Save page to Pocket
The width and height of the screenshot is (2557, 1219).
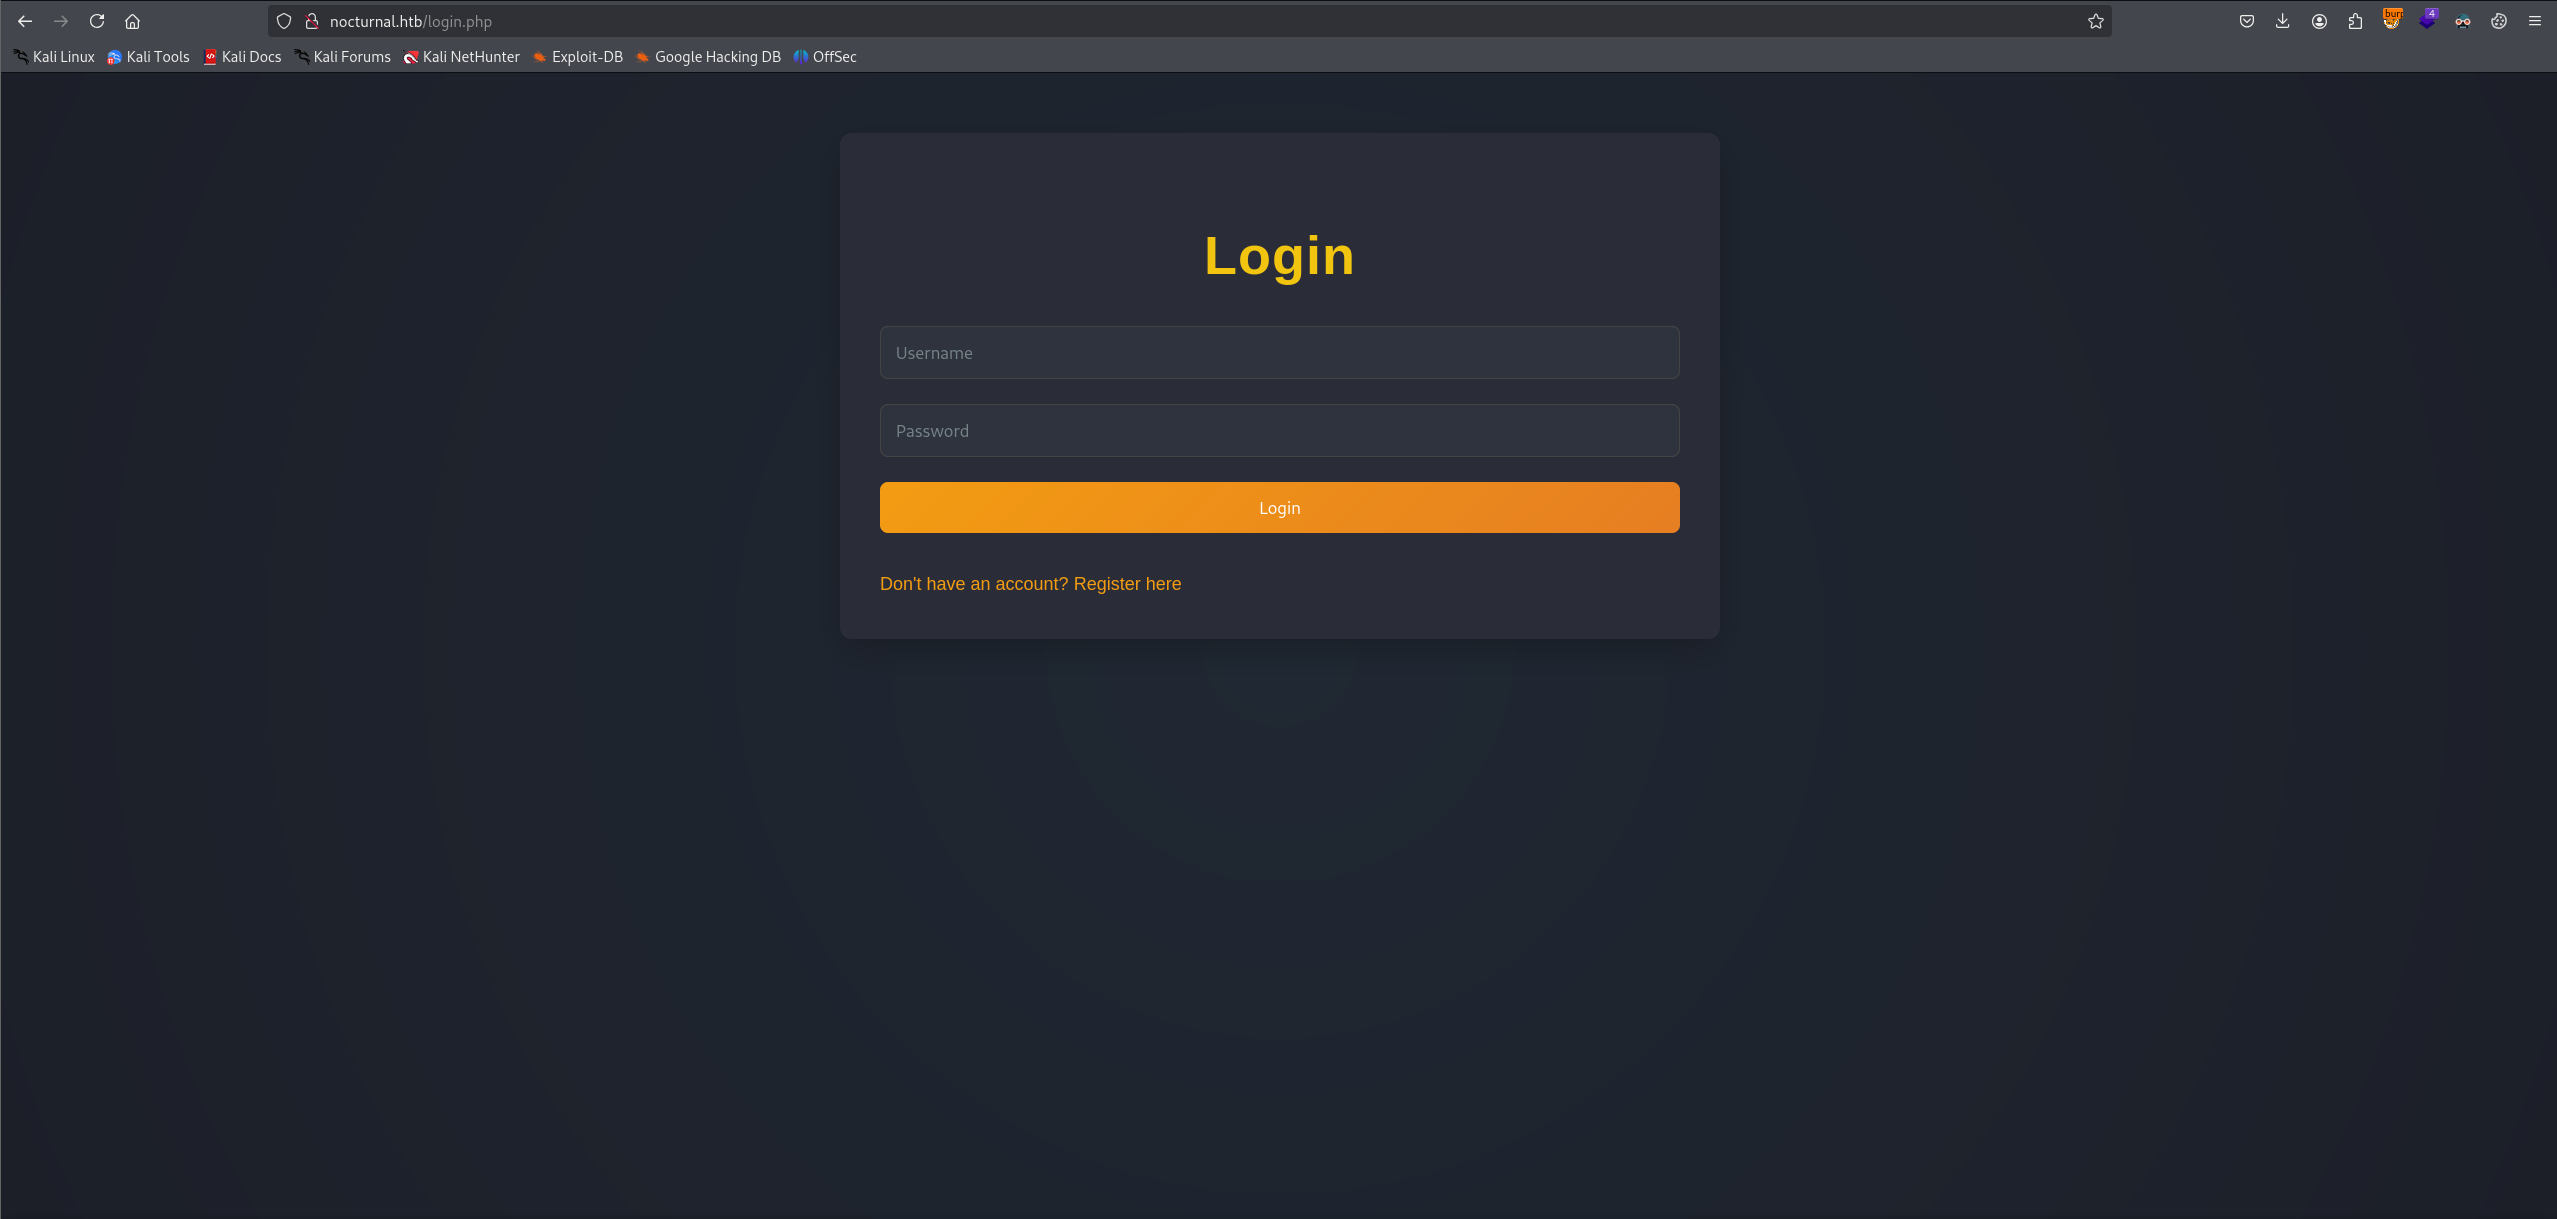pyautogui.click(x=2247, y=21)
